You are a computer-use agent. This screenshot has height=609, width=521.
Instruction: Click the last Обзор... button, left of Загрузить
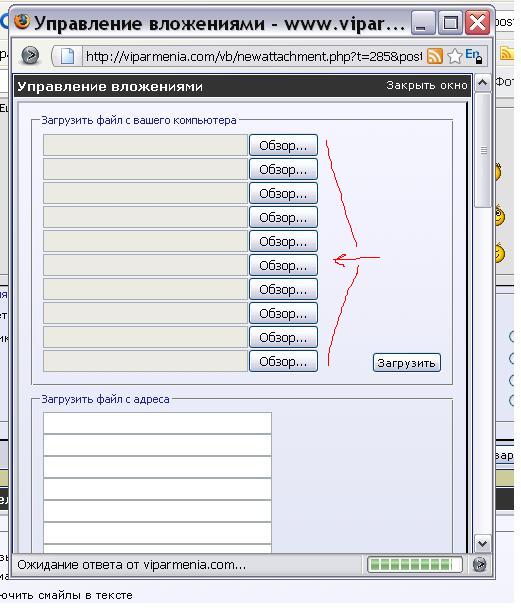point(283,362)
